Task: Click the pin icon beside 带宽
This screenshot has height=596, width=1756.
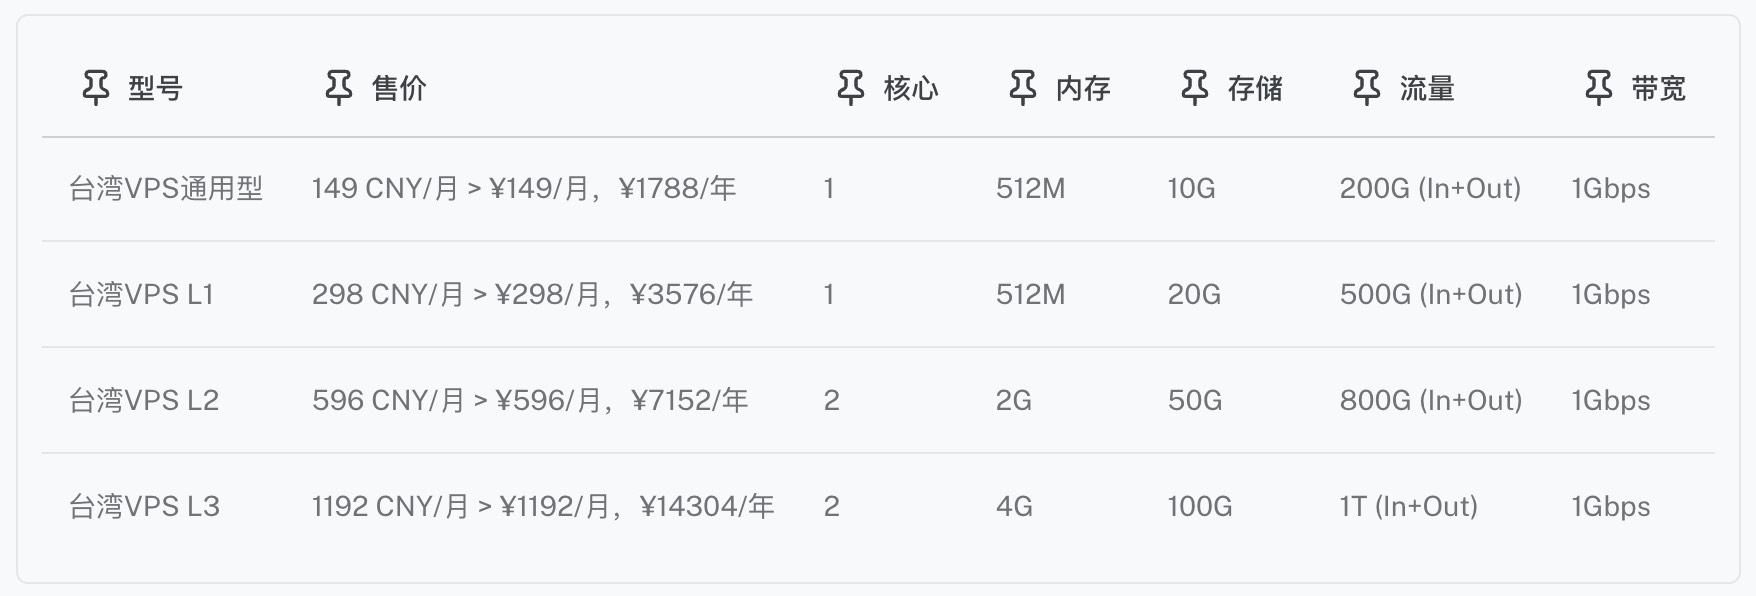Action: [x=1599, y=88]
